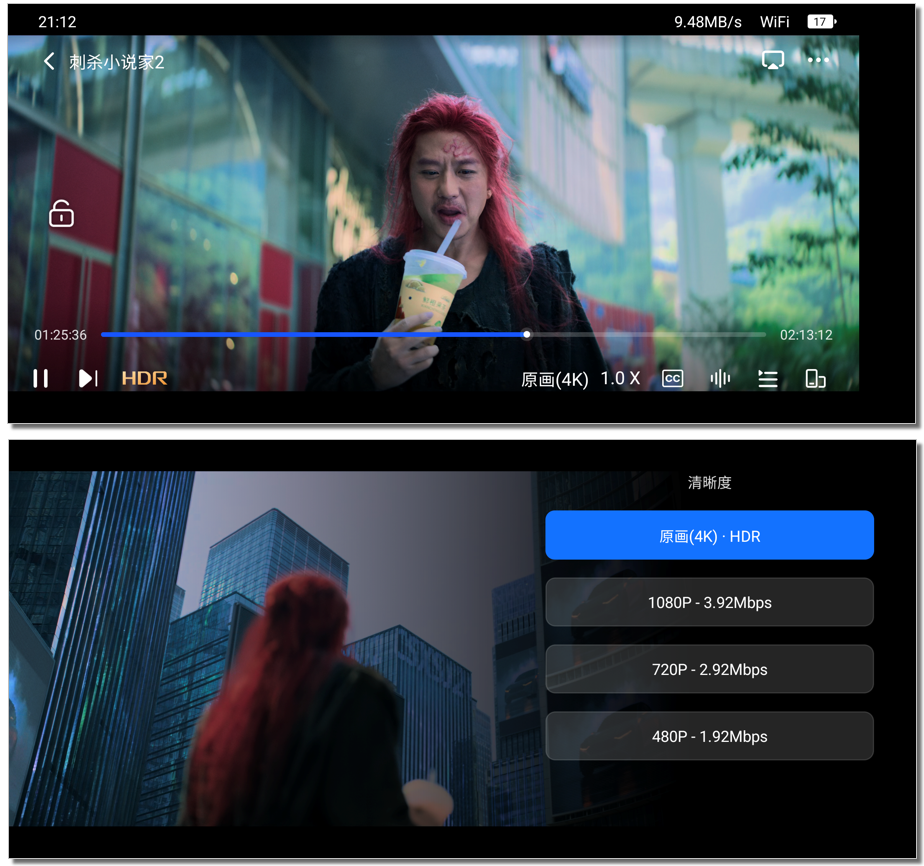Toggle the orange HDR badge
924x866 pixels.
click(x=144, y=378)
